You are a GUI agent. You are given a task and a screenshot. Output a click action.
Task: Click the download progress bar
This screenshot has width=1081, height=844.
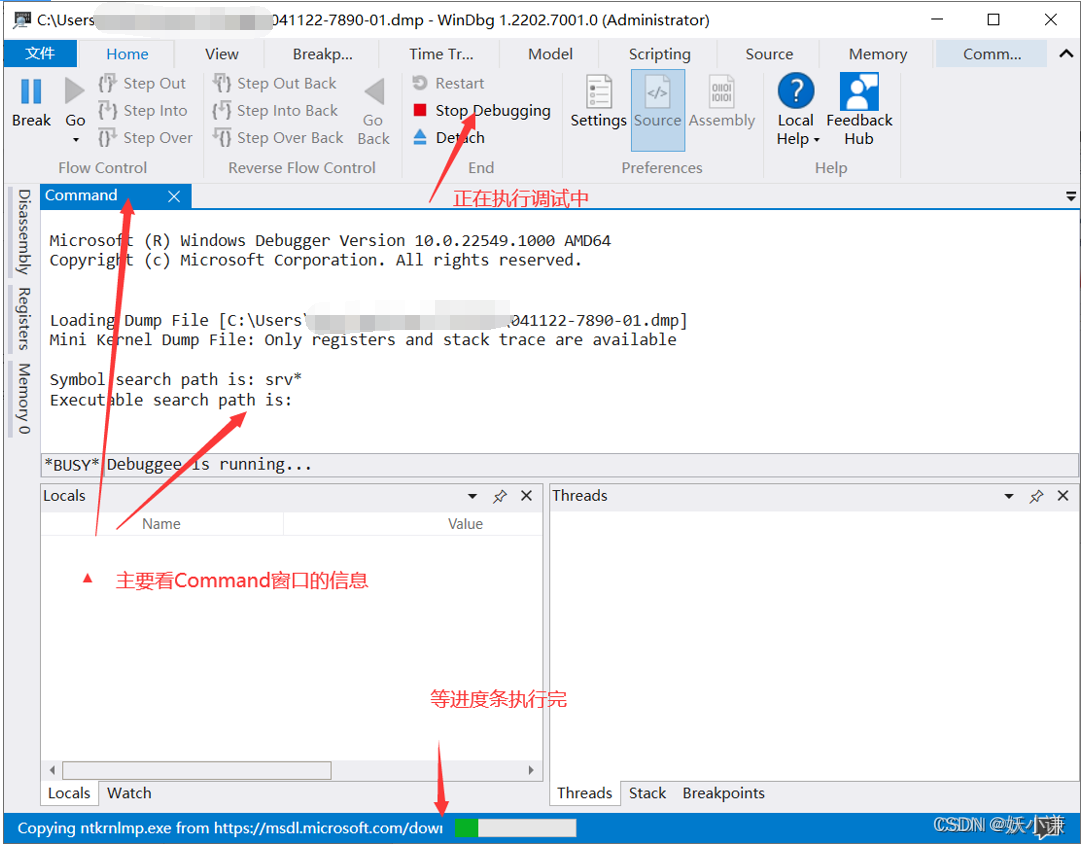click(x=515, y=827)
